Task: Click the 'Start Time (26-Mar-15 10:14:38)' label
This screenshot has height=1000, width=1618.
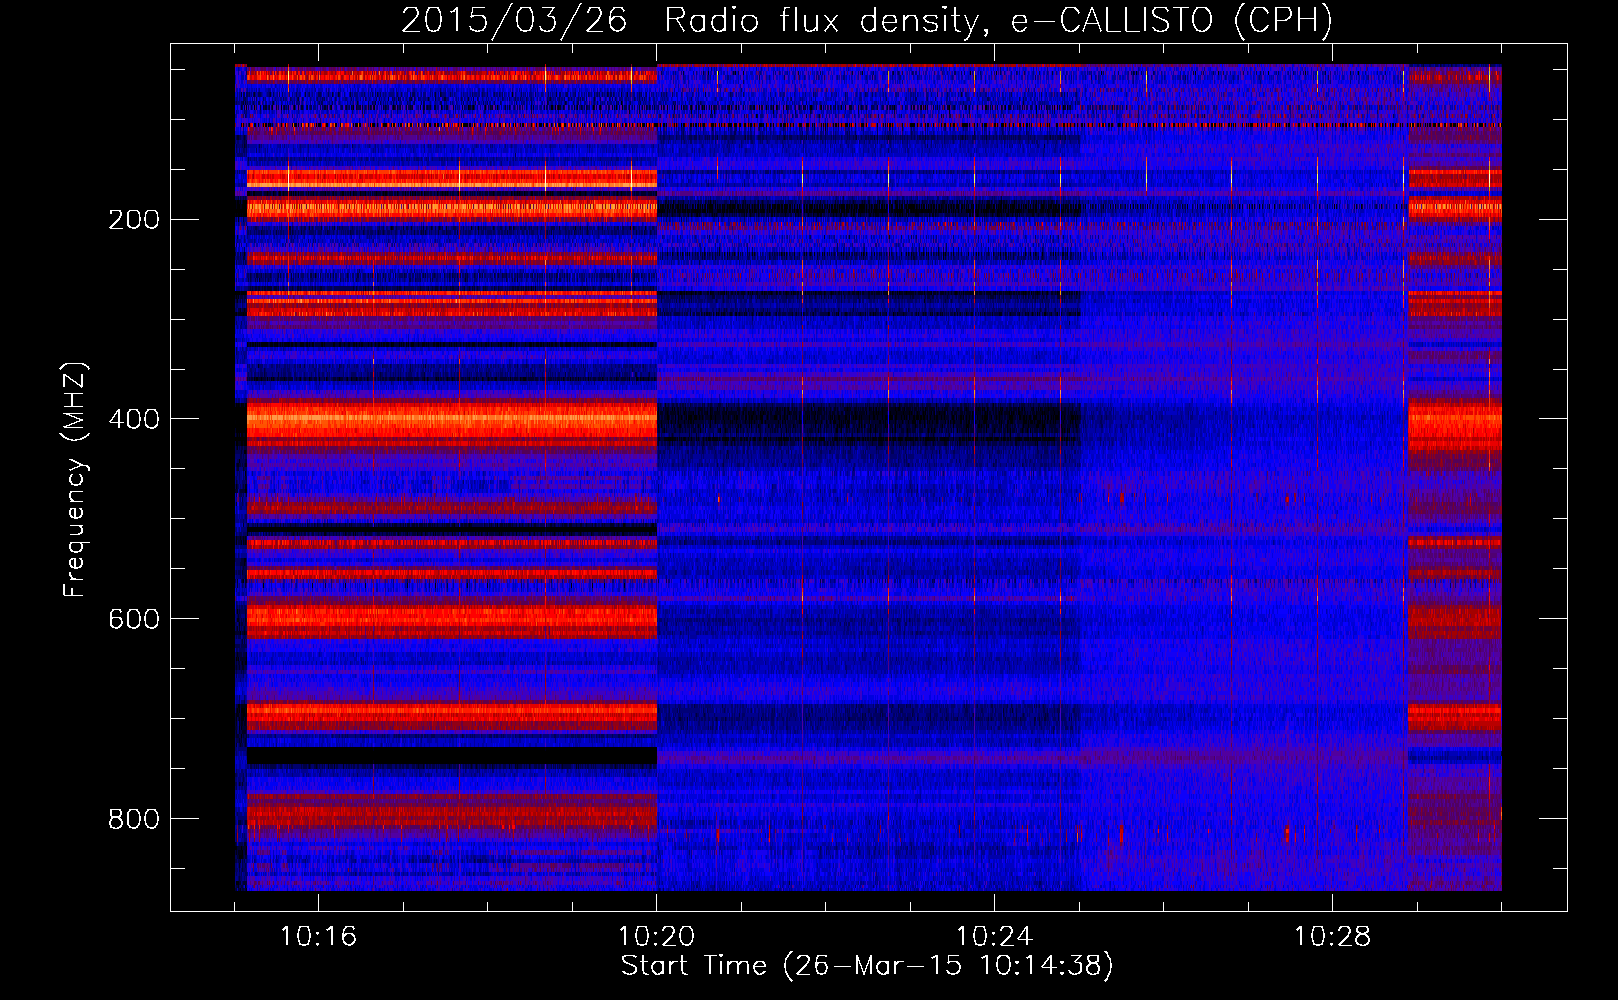Action: click(x=867, y=966)
